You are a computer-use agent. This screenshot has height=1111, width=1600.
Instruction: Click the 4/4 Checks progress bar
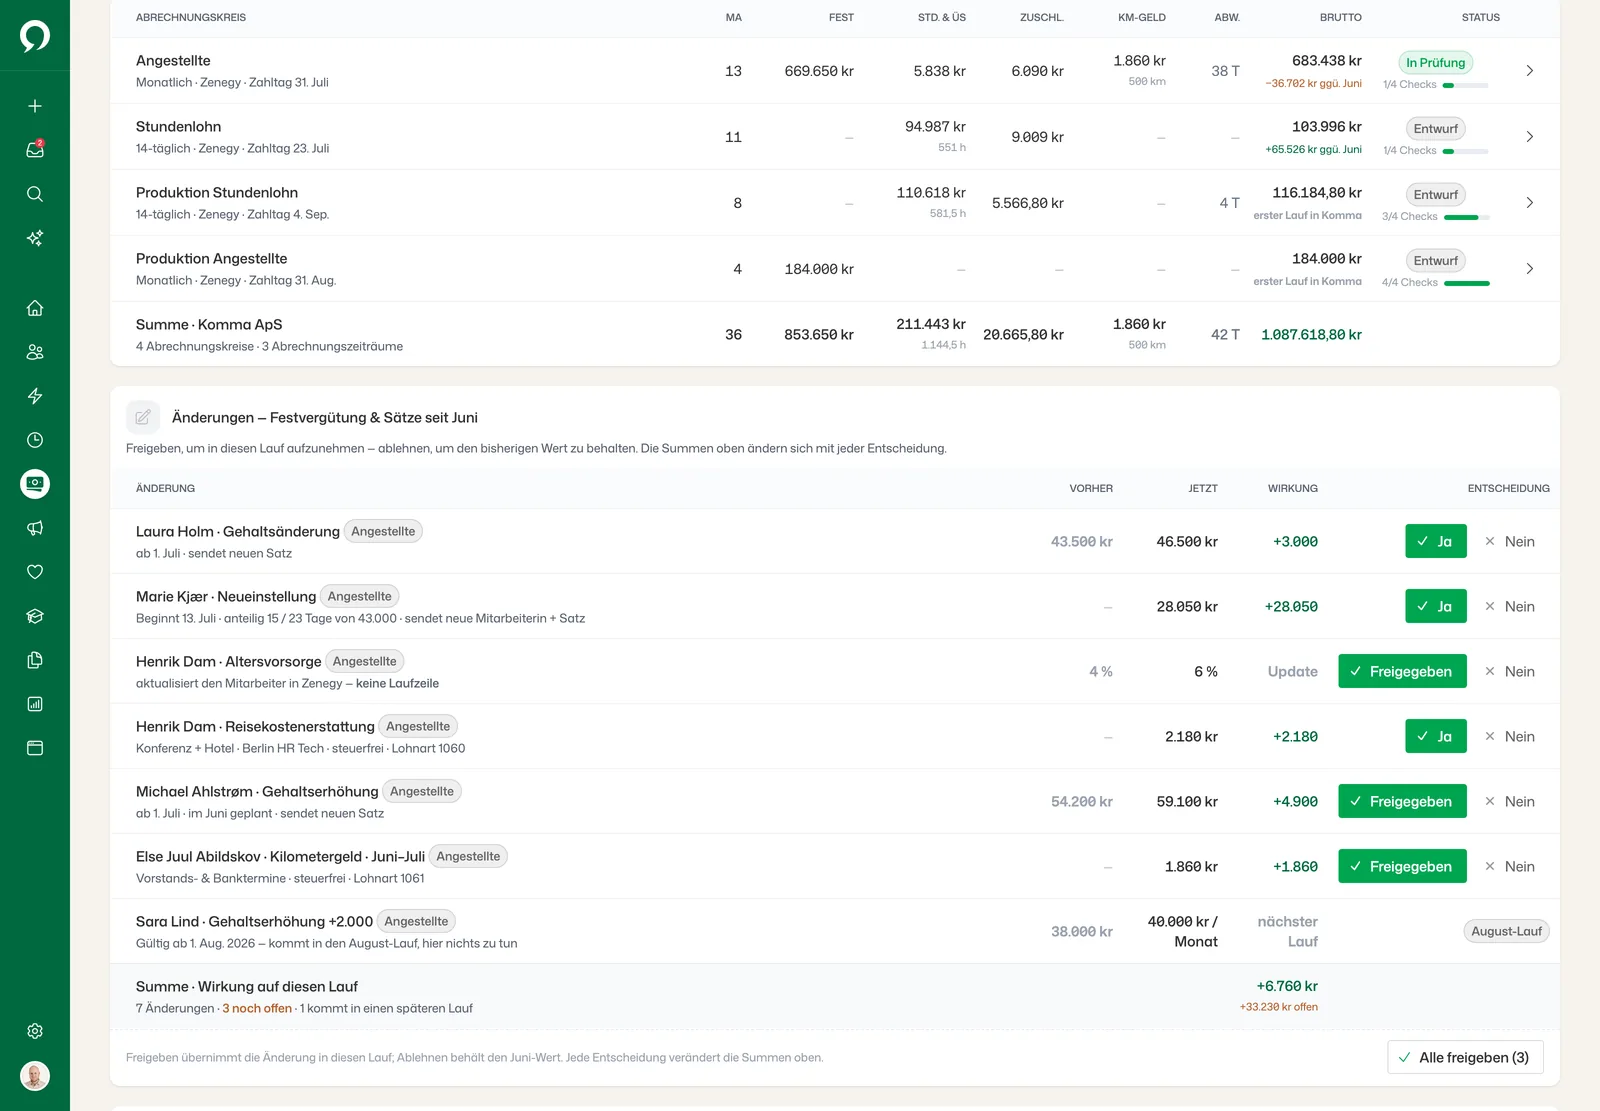pyautogui.click(x=1467, y=283)
